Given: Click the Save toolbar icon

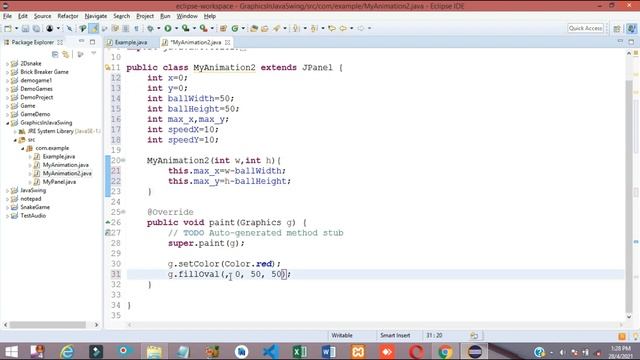Looking at the screenshot, I should click(x=25, y=28).
